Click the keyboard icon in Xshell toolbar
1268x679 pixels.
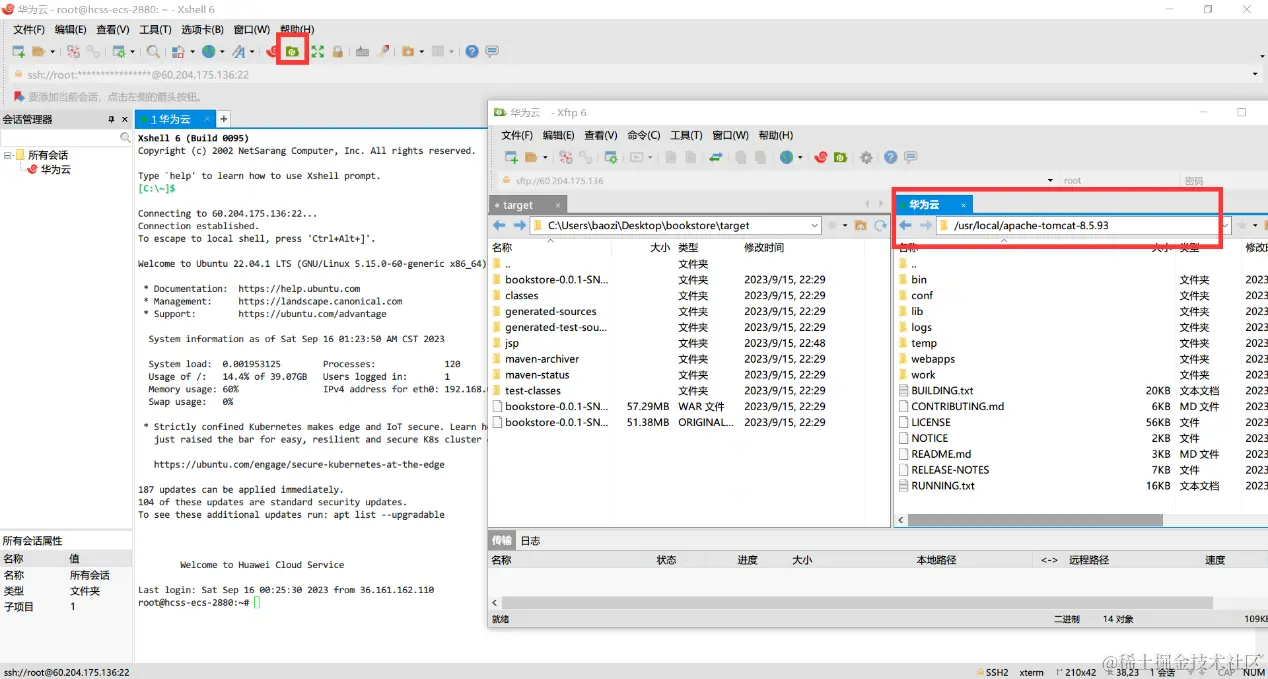(362, 51)
